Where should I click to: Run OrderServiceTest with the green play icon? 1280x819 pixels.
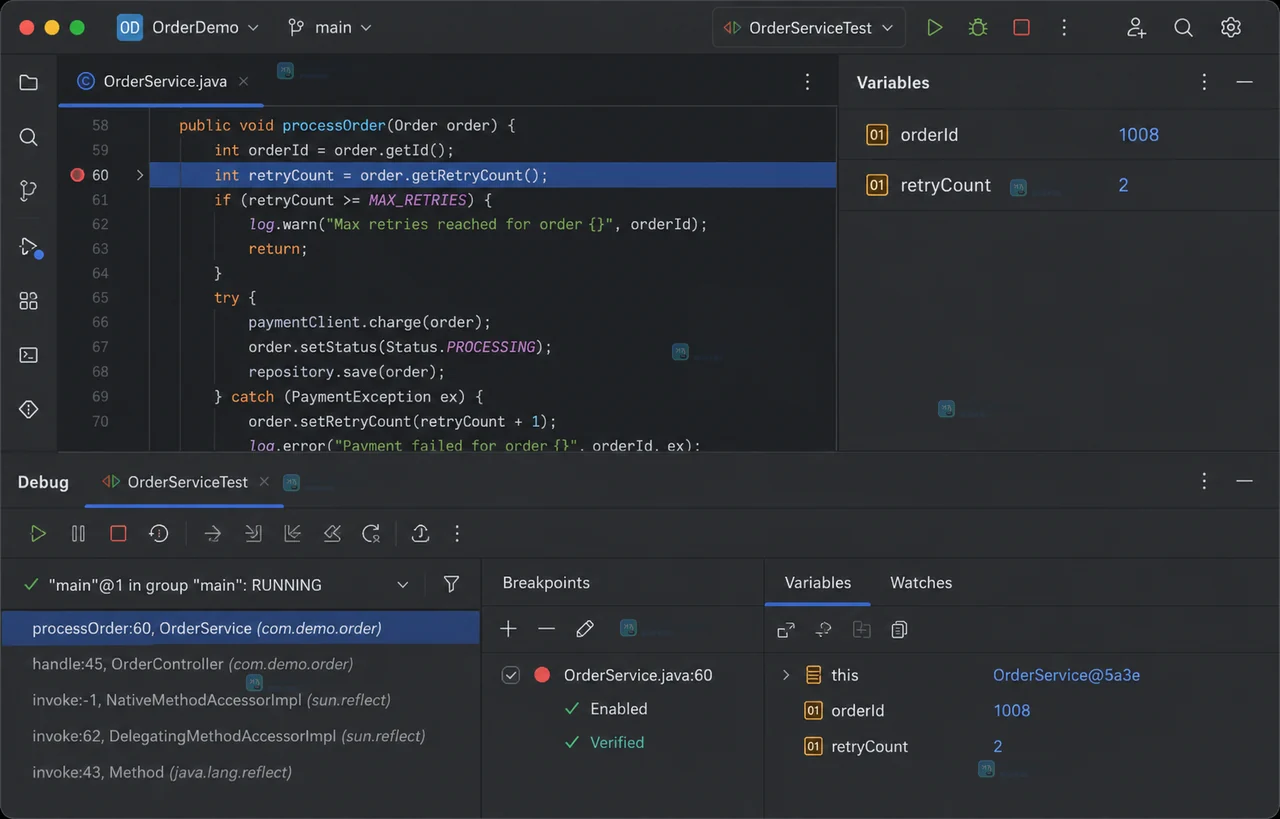point(934,28)
